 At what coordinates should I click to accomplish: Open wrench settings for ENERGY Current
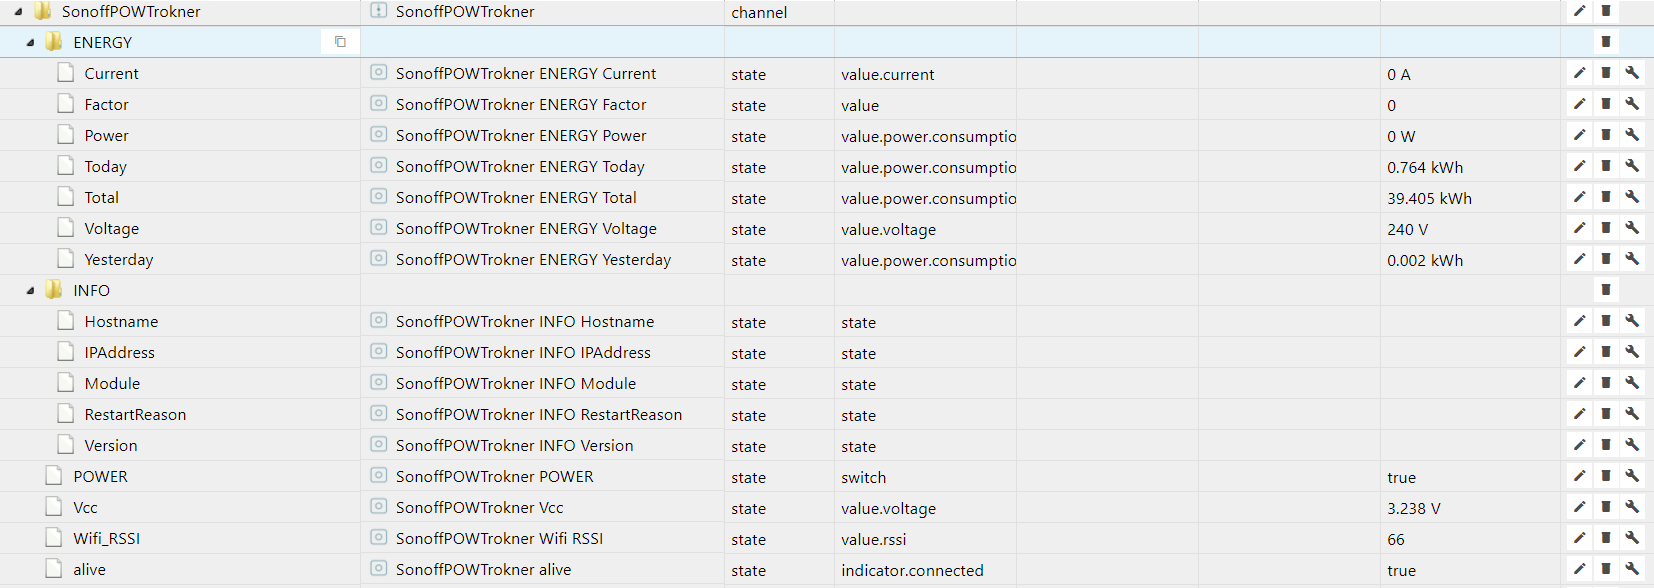(1632, 73)
